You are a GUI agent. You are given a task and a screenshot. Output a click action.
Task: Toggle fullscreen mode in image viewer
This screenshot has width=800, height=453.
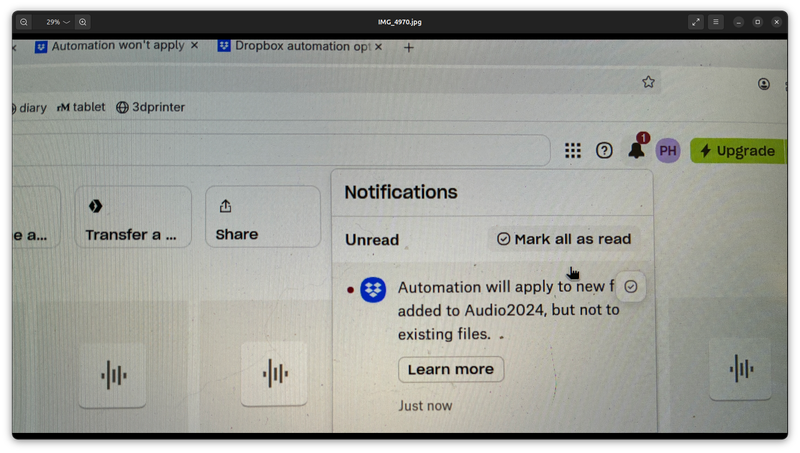pyautogui.click(x=696, y=22)
